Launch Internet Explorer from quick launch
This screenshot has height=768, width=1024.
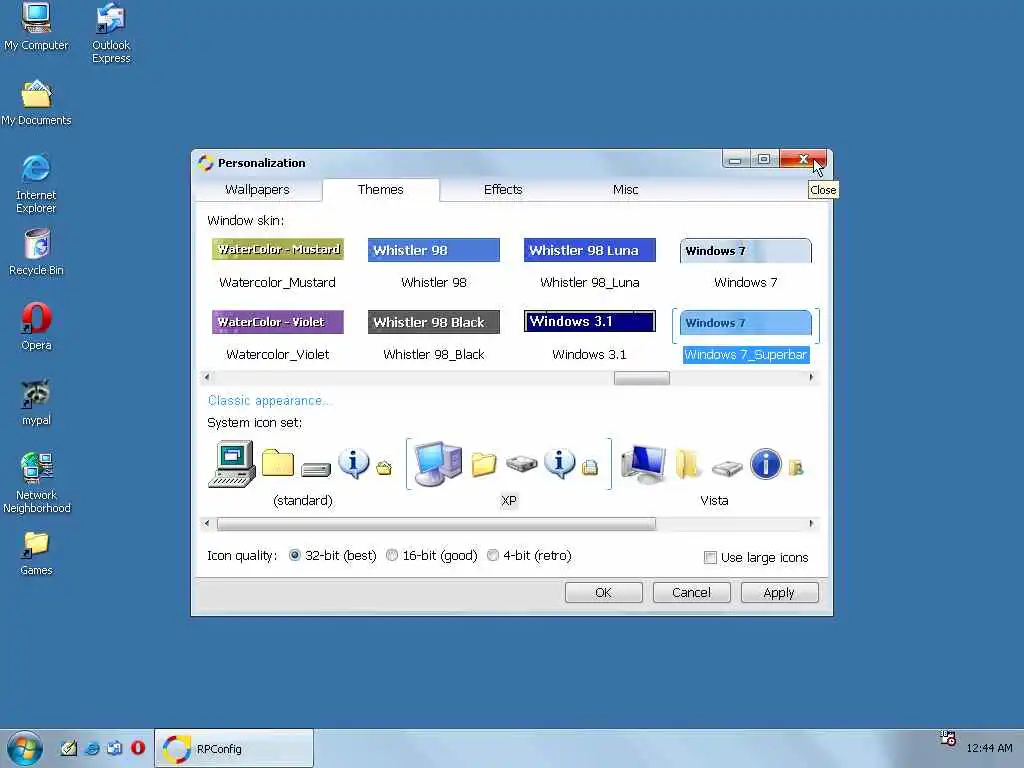(92, 748)
